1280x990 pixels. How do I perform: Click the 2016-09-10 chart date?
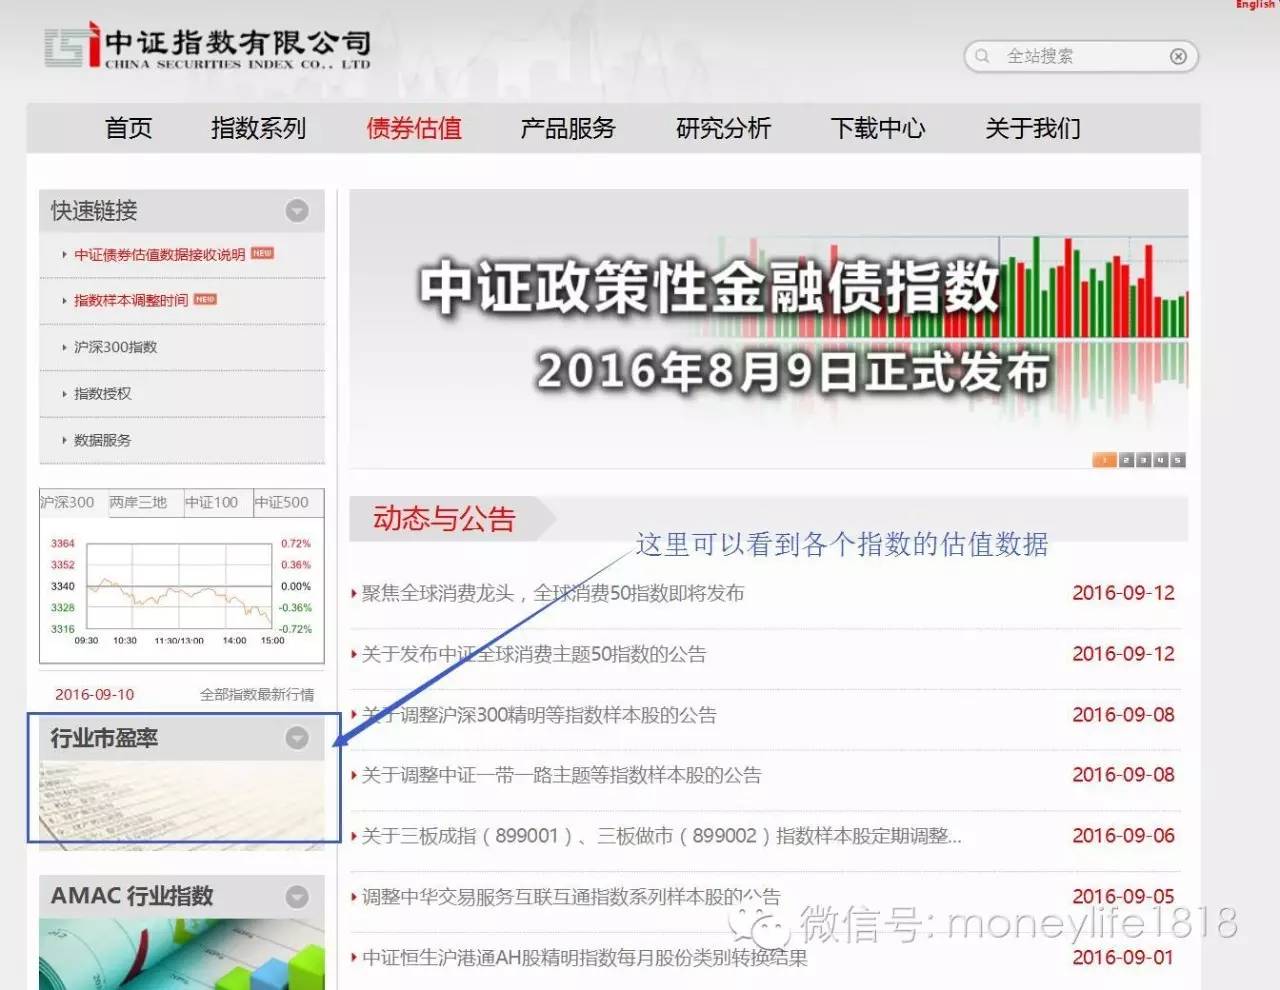point(94,694)
